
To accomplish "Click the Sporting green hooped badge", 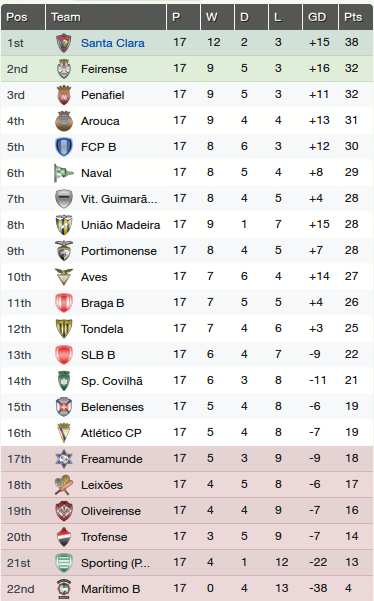I will point(64,563).
